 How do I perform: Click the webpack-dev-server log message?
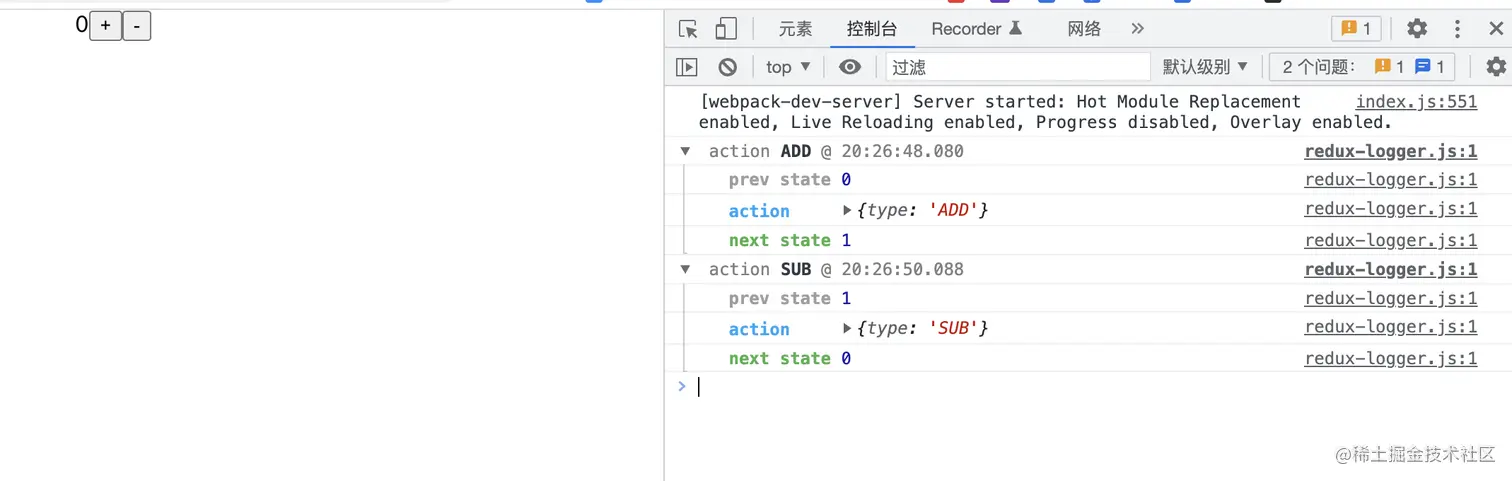(x=1045, y=112)
